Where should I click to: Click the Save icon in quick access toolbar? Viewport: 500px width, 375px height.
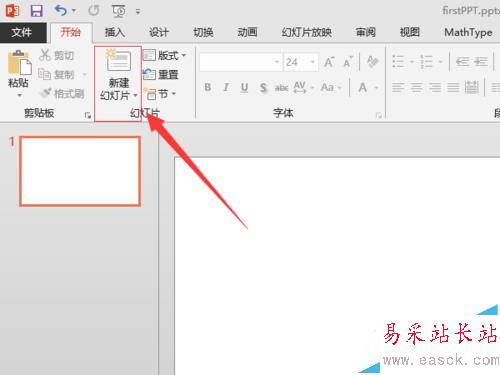(37, 11)
